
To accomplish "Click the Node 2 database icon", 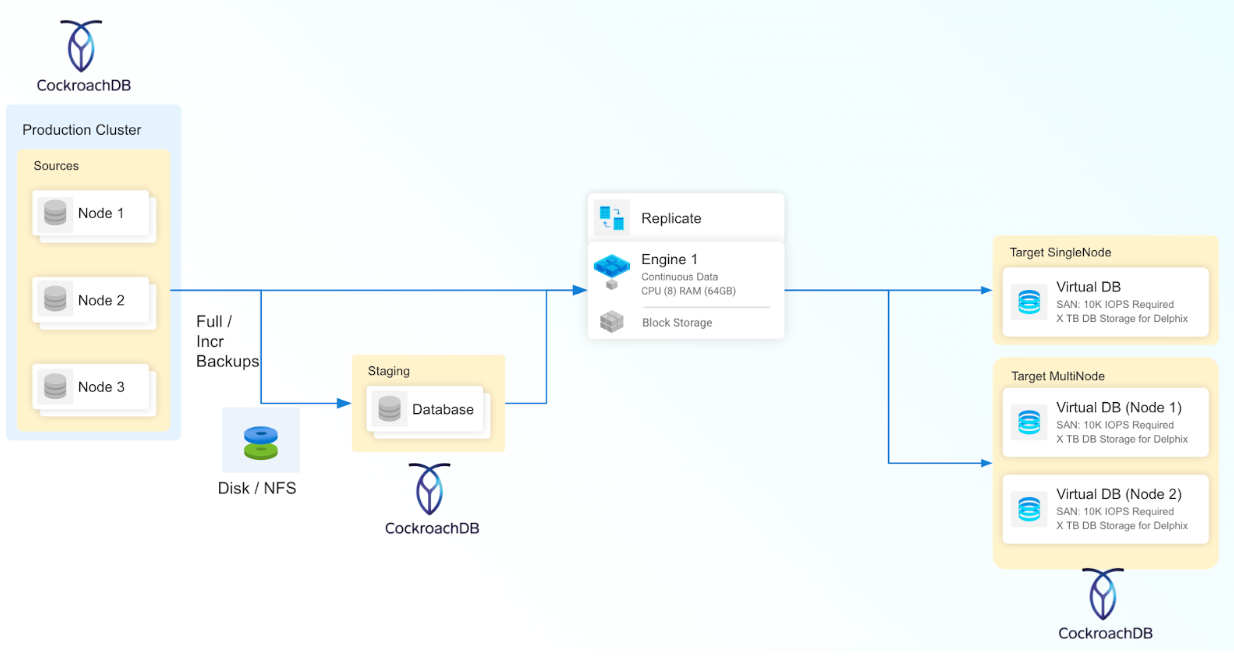I will 56,300.
